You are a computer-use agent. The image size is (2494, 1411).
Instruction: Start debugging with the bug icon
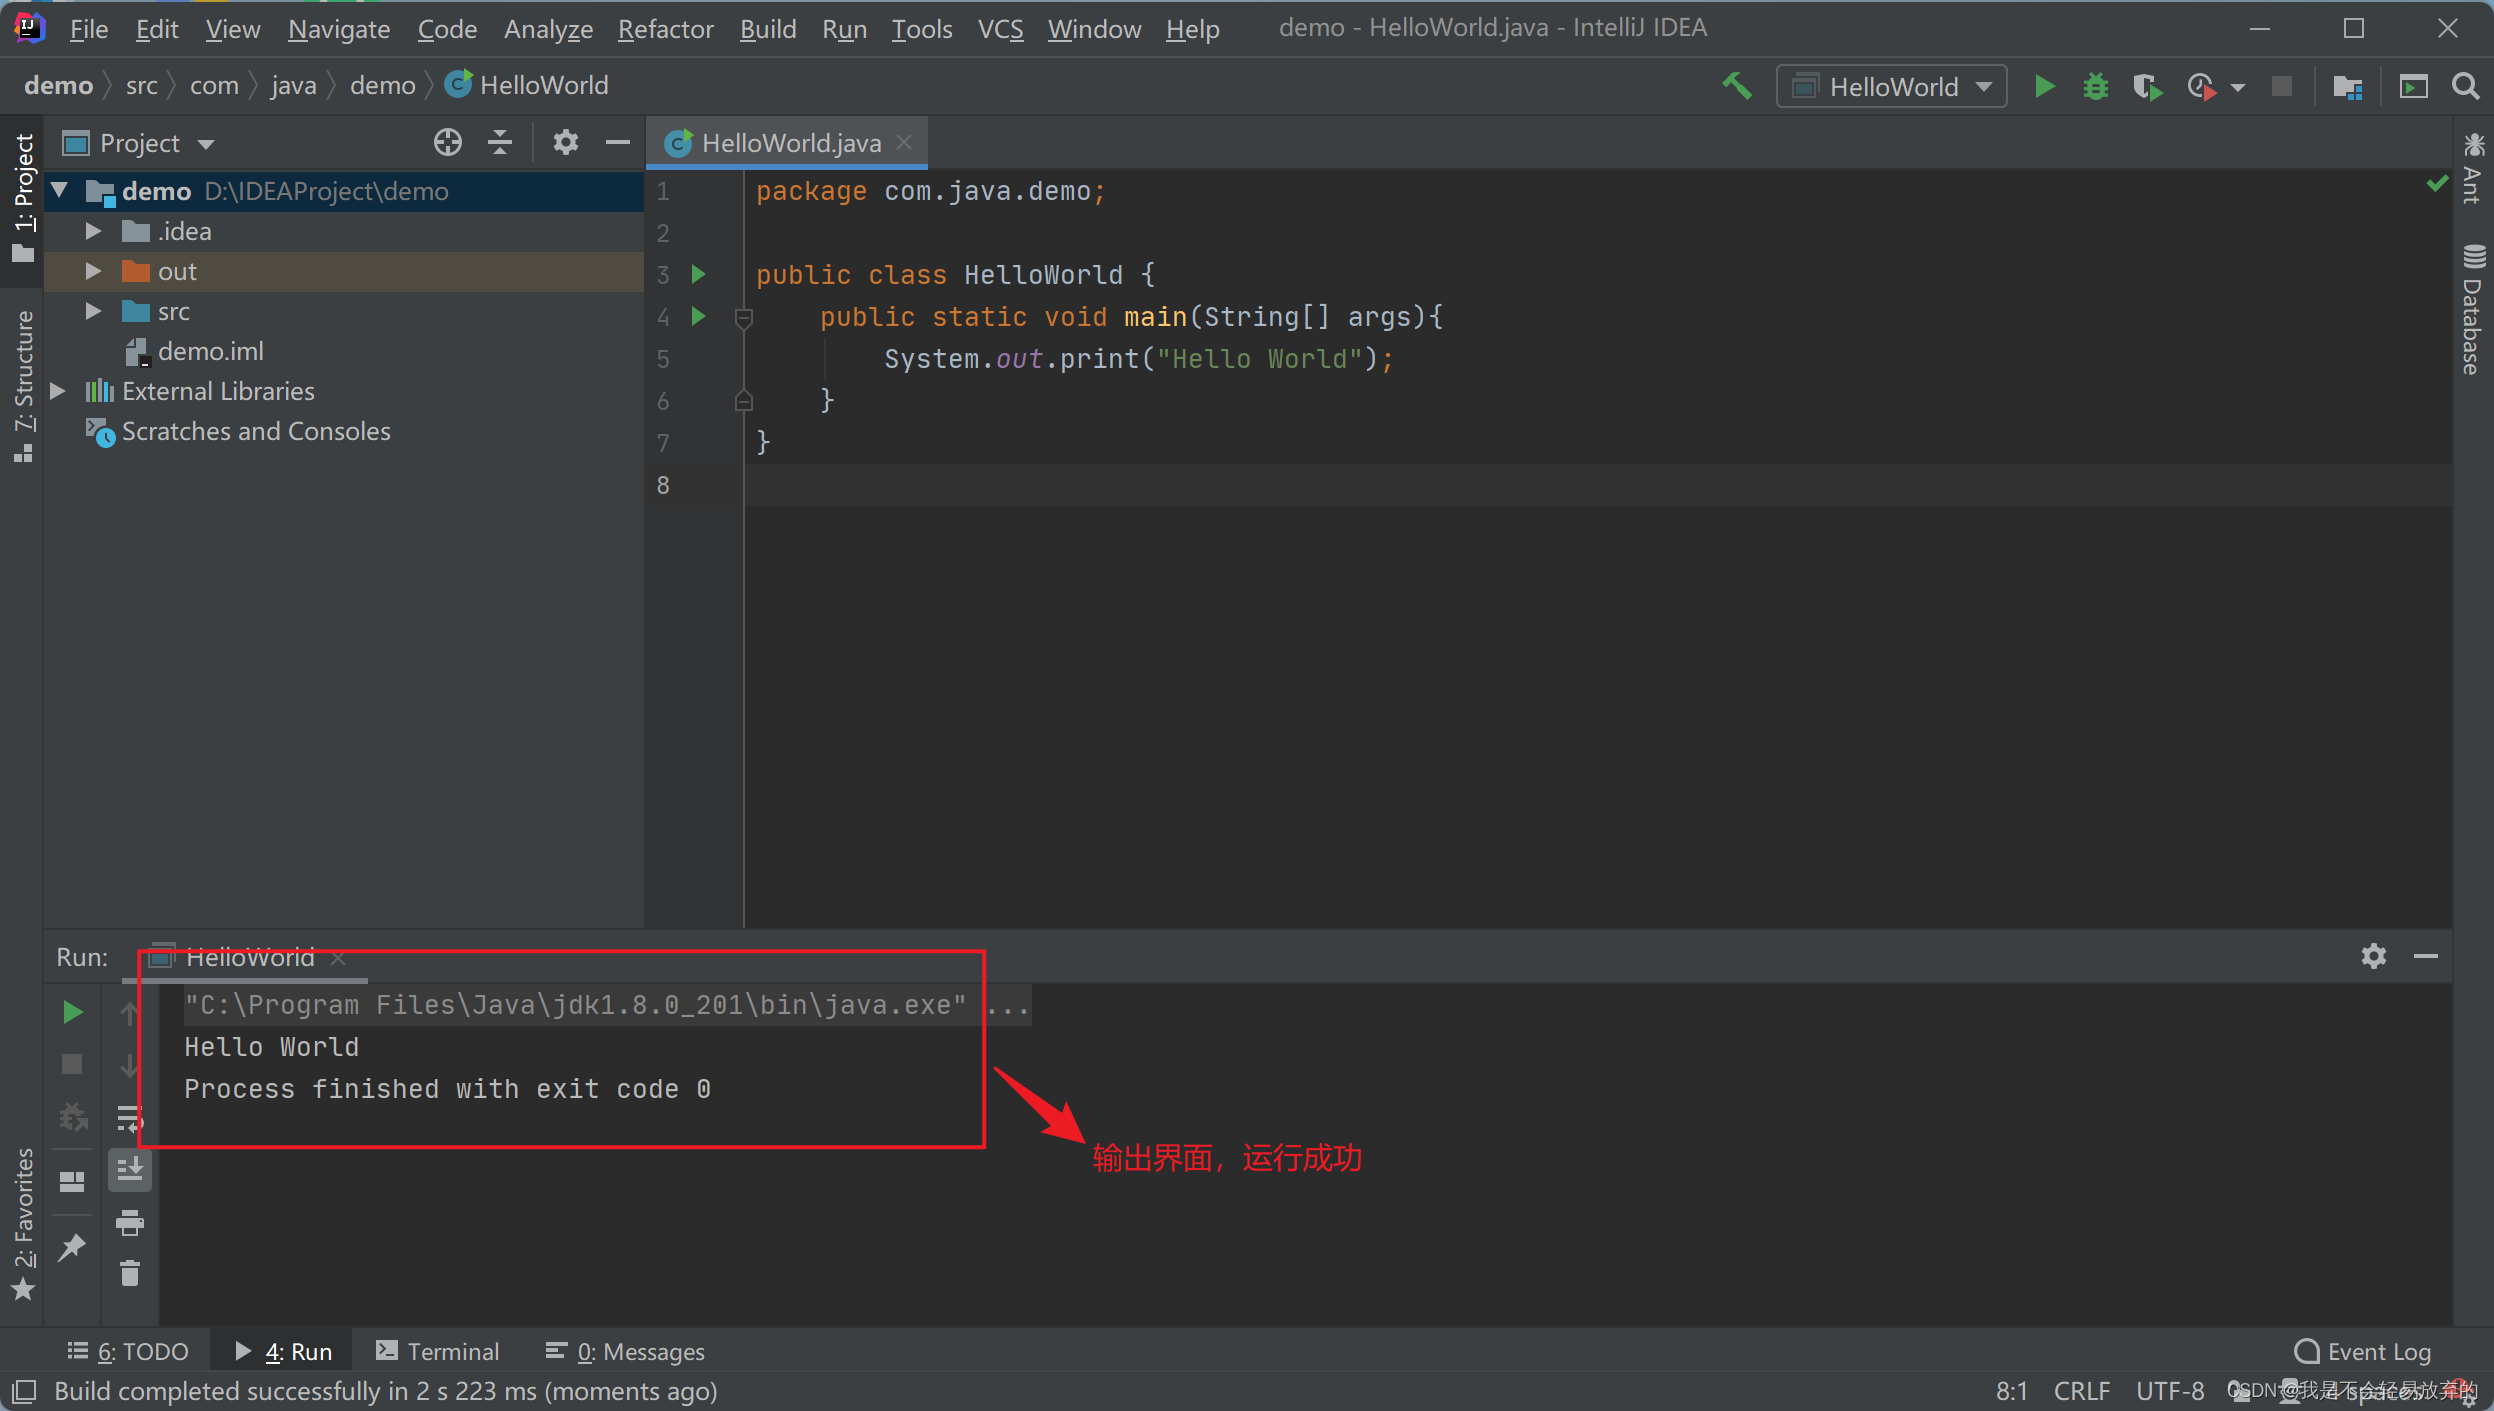point(2095,87)
